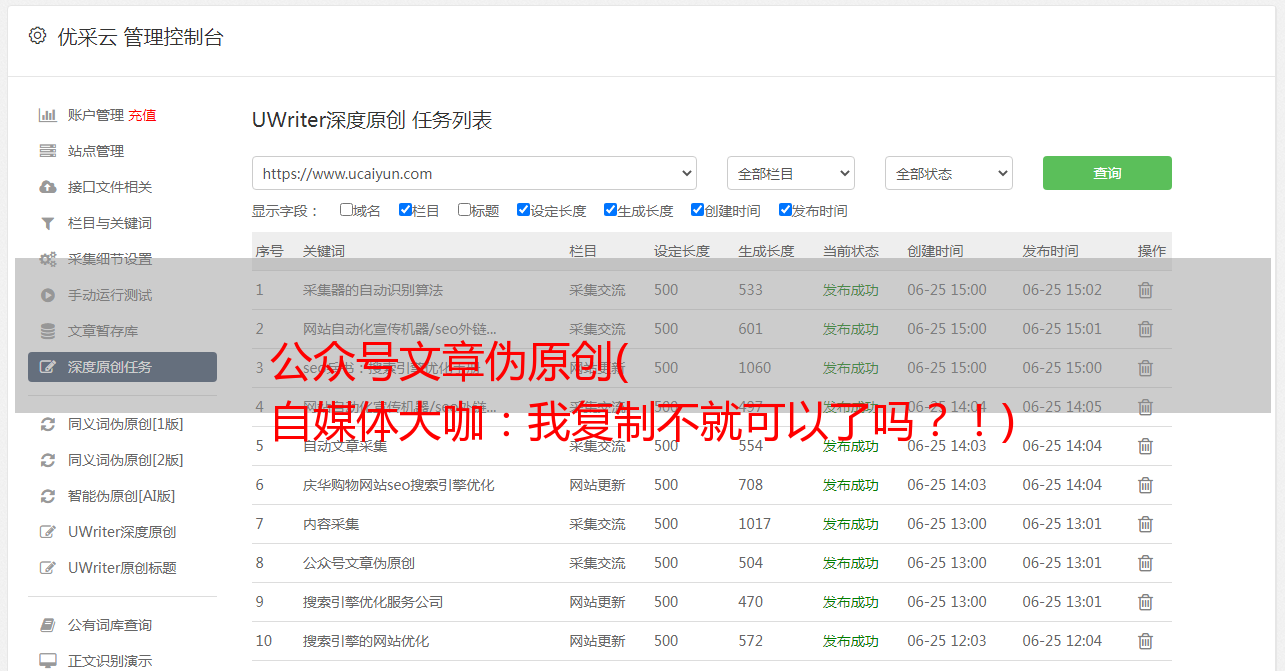Click keyword 采集器的自动识别算法
This screenshot has height=671, width=1285.
(x=373, y=290)
